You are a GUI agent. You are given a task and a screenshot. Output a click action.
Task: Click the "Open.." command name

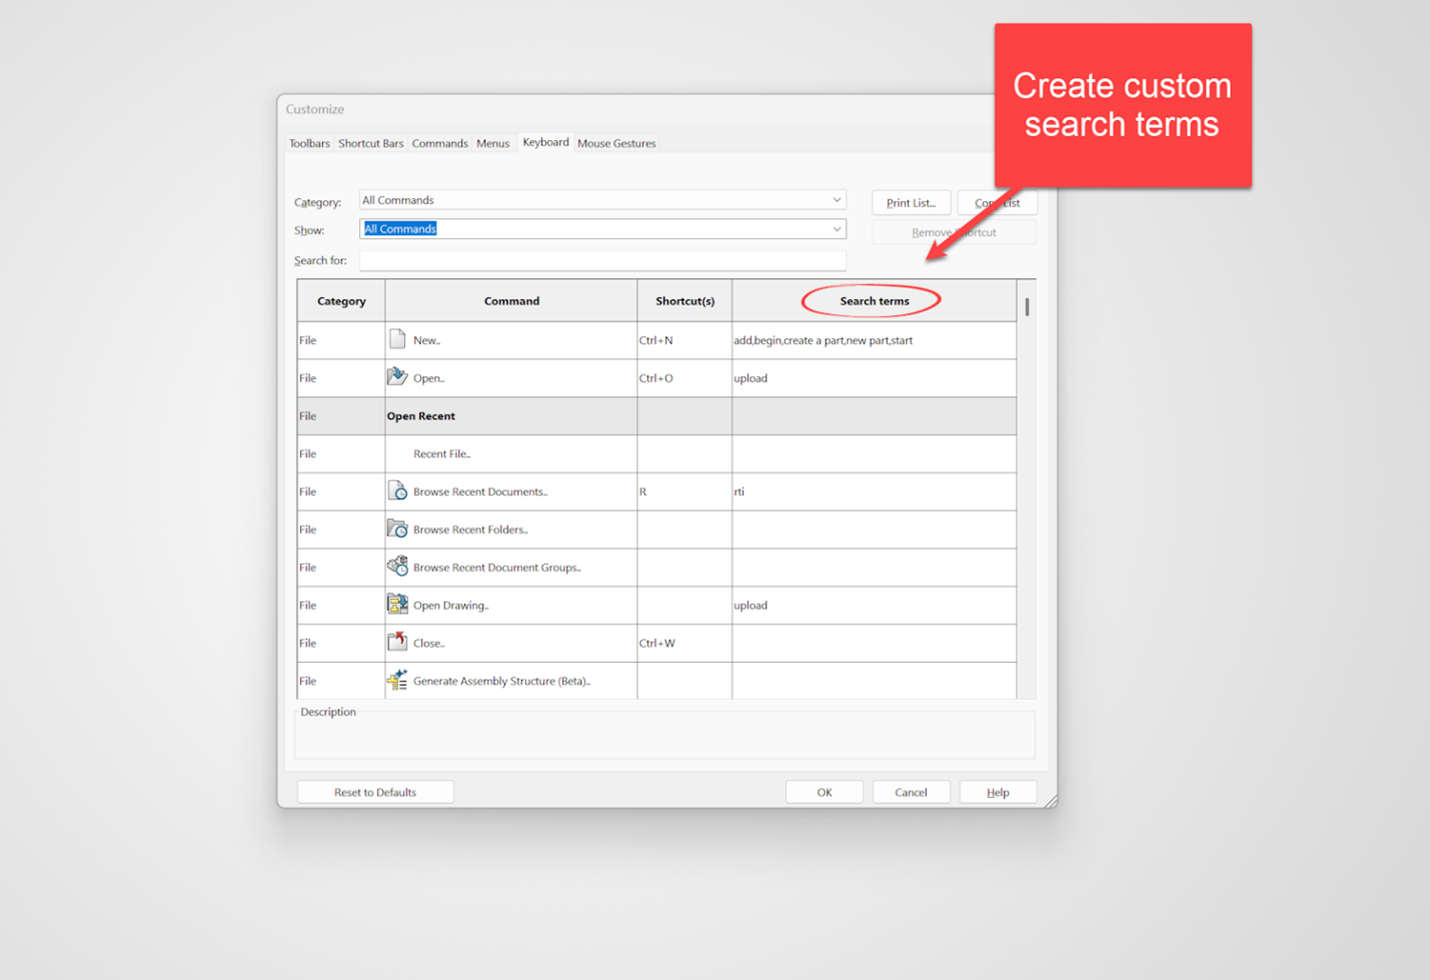[x=429, y=378]
